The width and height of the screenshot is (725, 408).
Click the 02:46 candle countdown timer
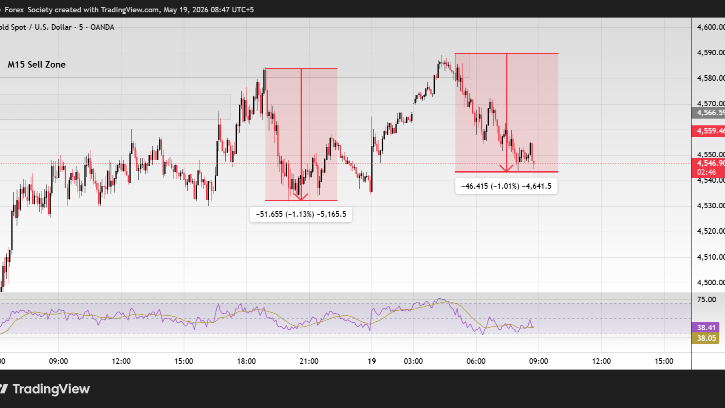point(707,172)
